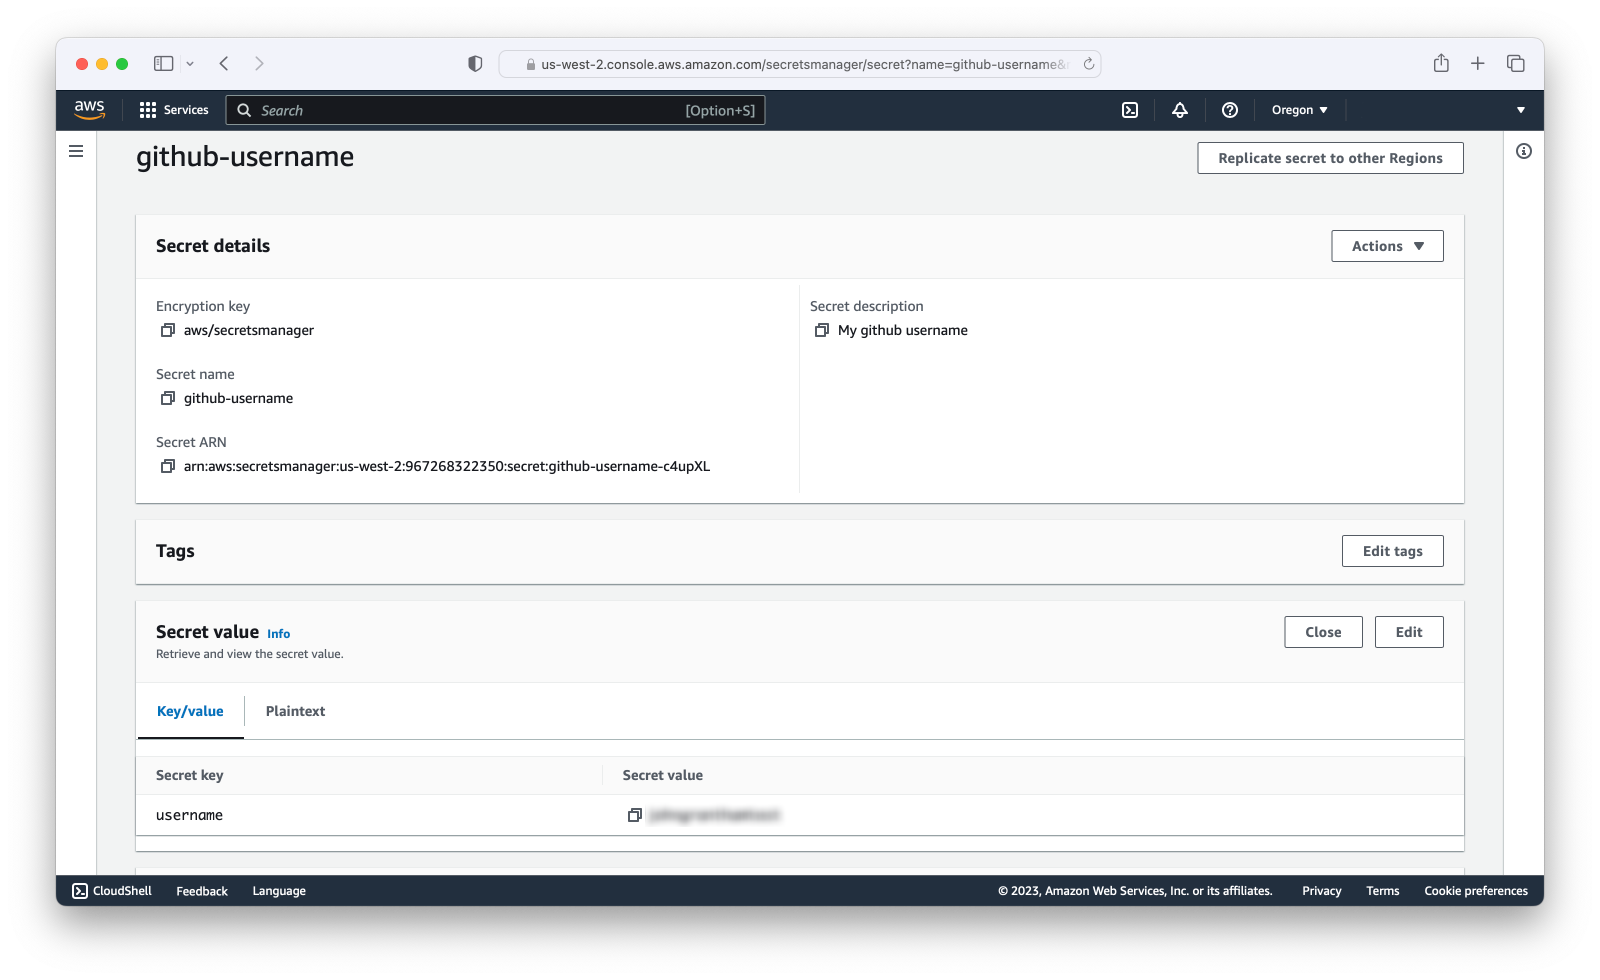1600x980 pixels.
Task: Reload the page in address bar
Action: (1089, 64)
